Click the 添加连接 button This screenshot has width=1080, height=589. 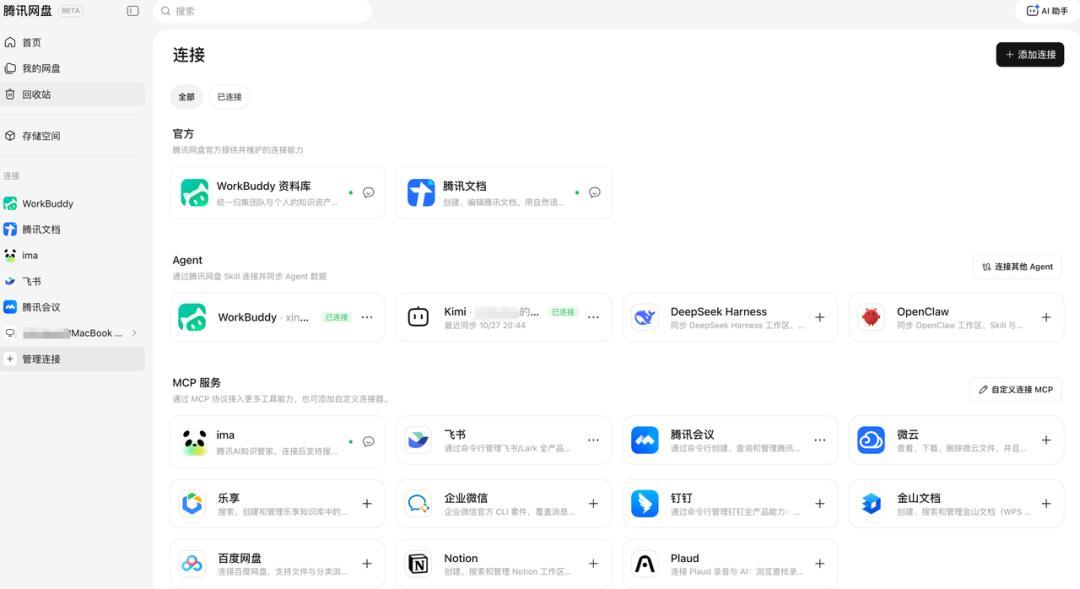coord(1030,54)
